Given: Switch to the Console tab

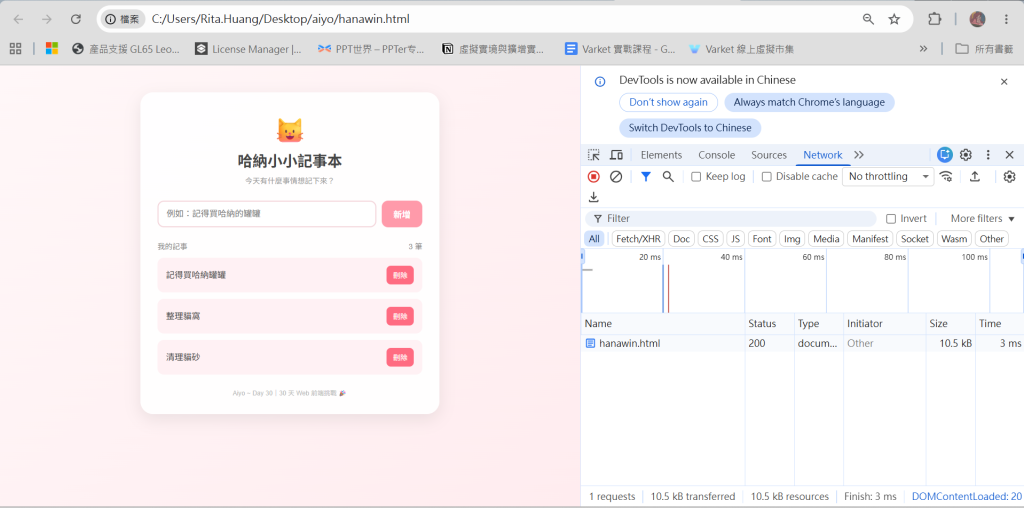Looking at the screenshot, I should tap(716, 155).
